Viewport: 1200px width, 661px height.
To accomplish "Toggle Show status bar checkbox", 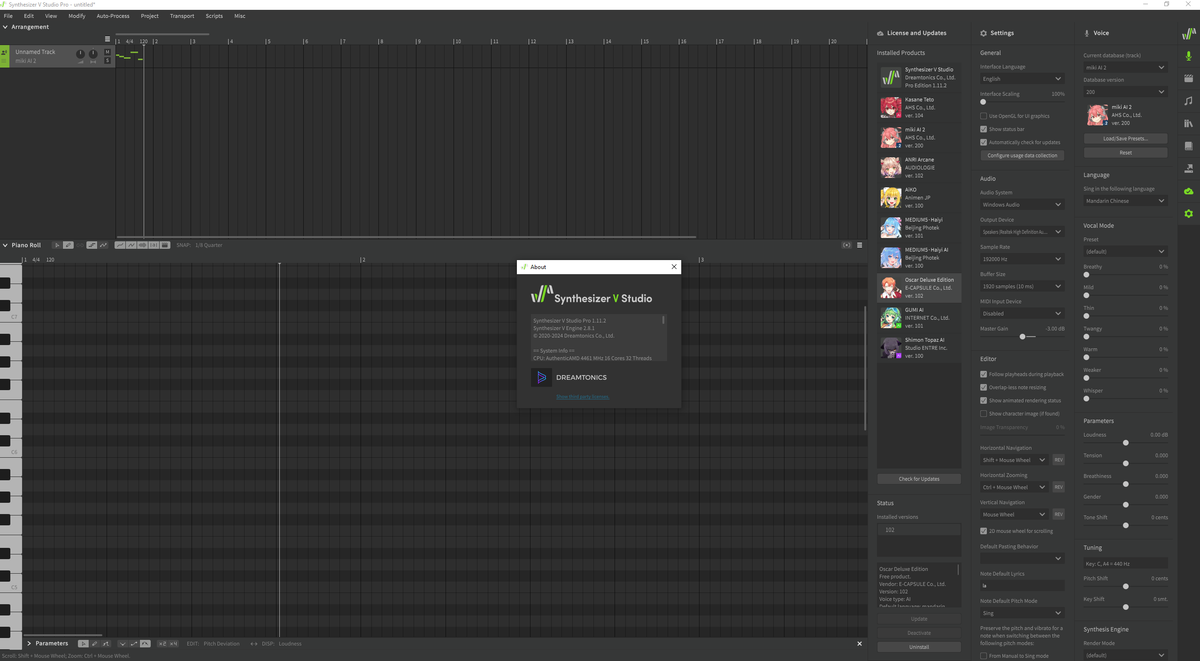I will click(984, 129).
